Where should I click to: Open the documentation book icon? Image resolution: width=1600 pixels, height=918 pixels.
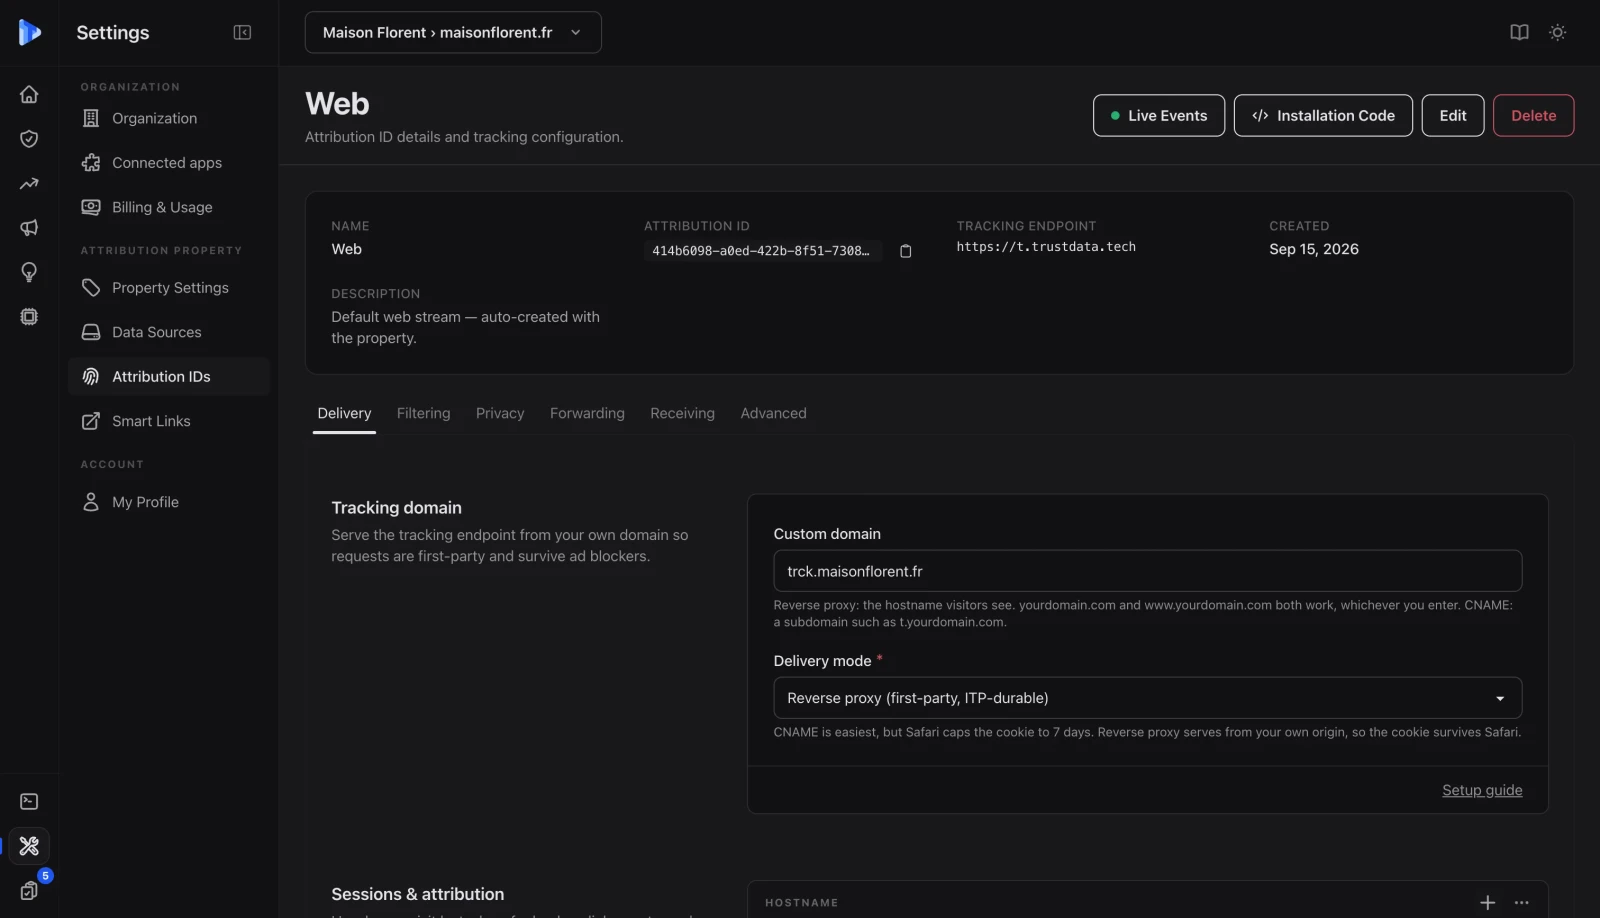1519,32
